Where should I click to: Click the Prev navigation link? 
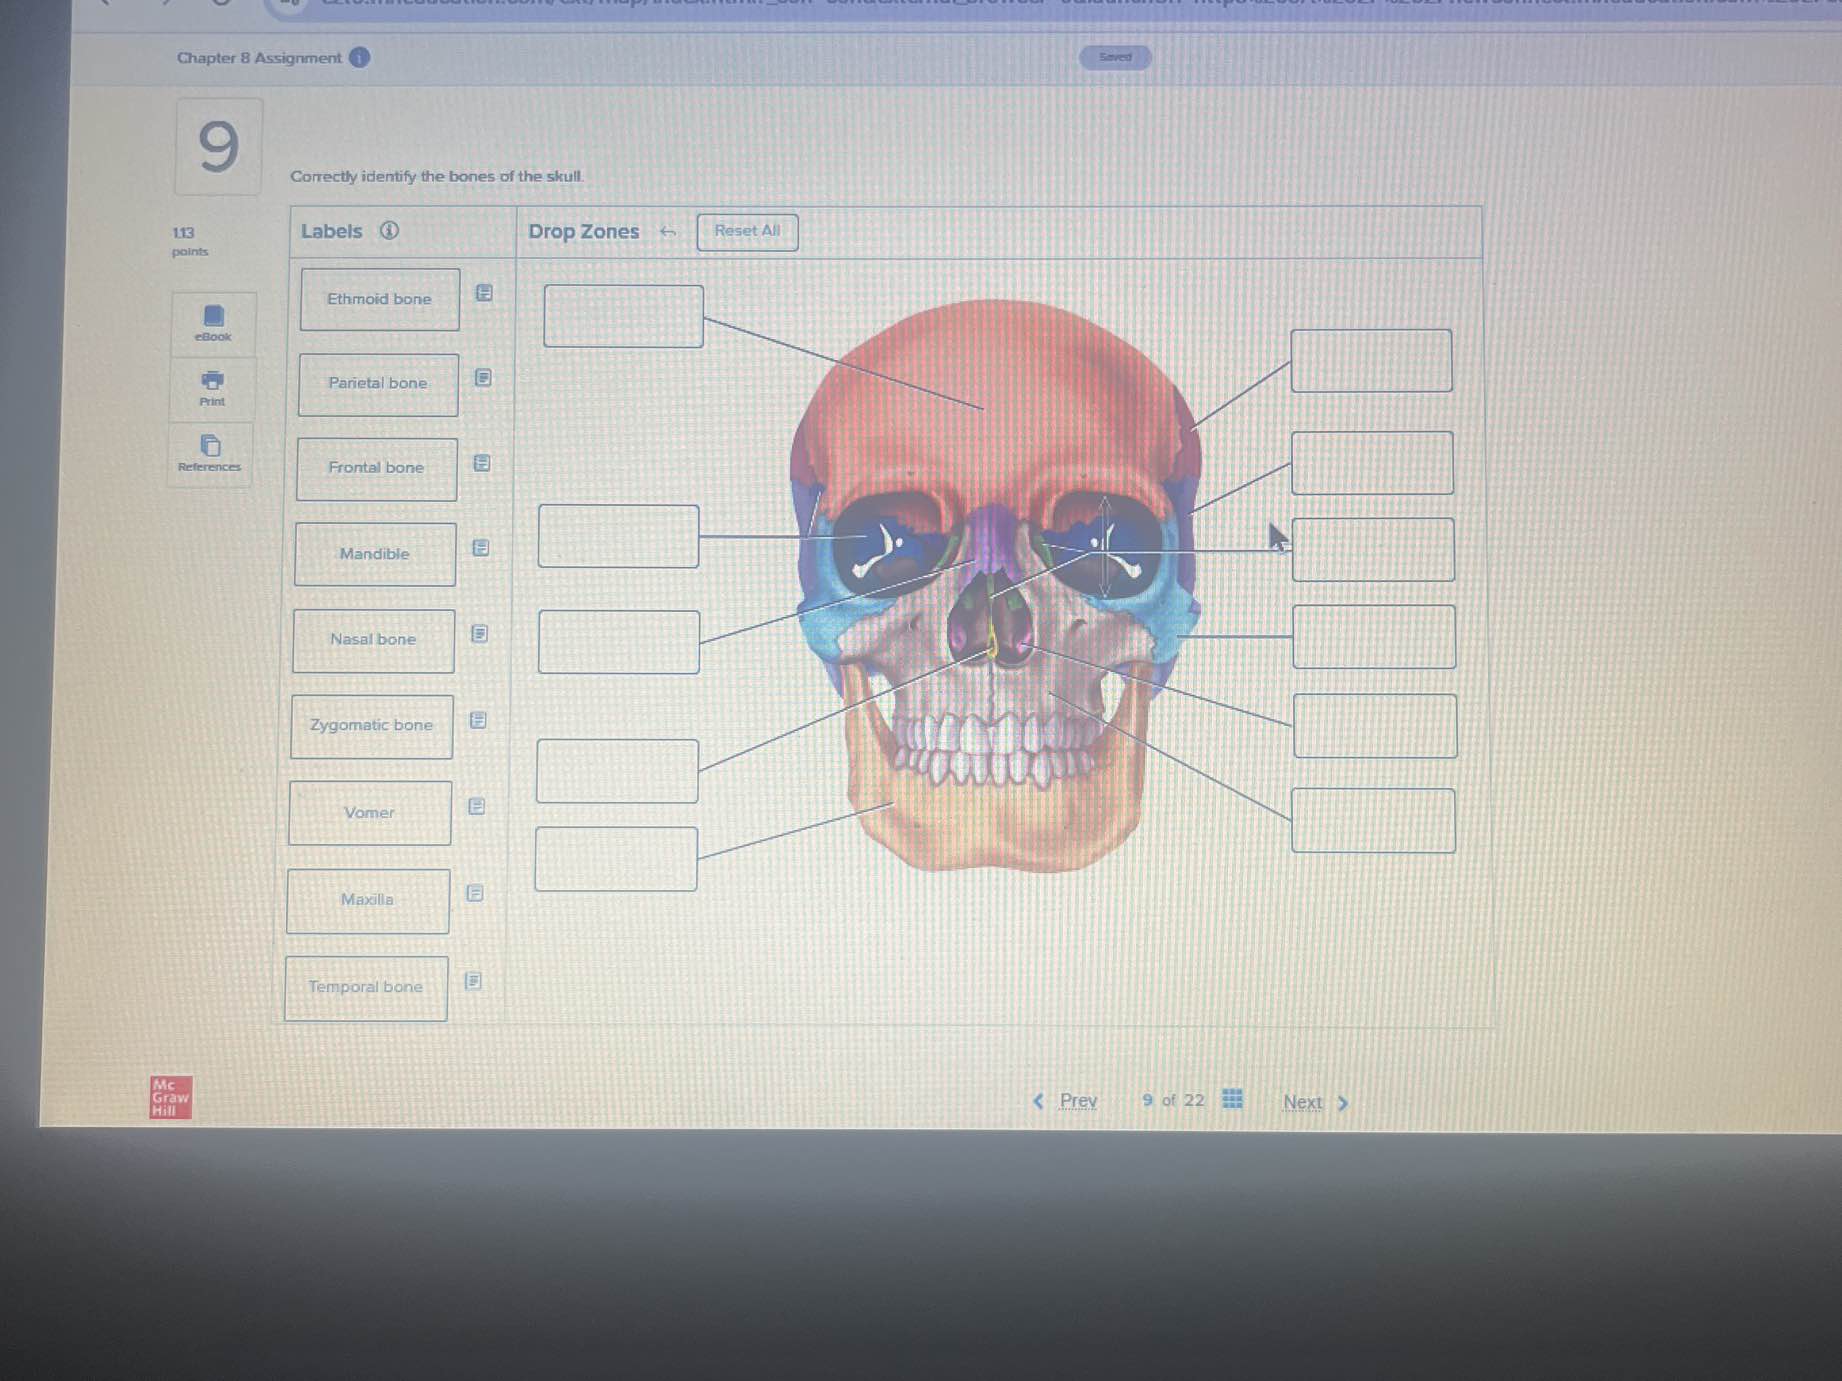(1079, 1099)
